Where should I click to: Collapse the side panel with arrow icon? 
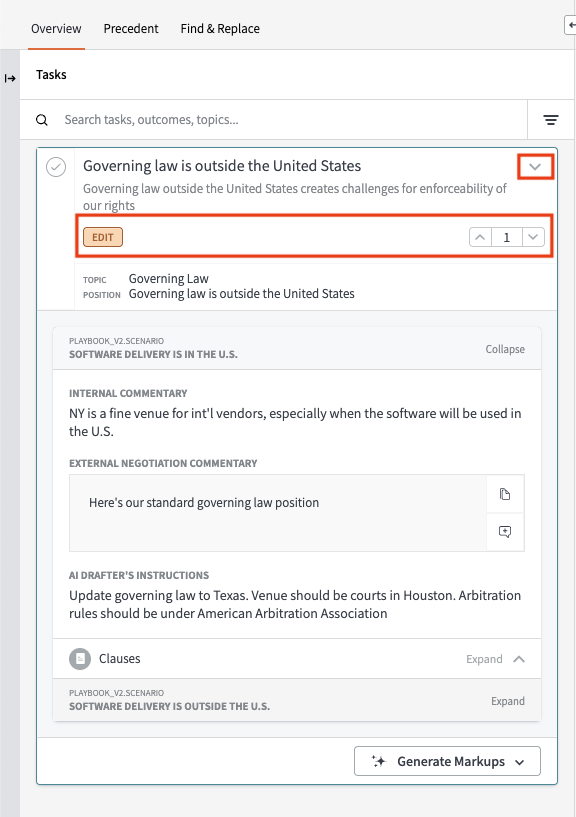10,79
